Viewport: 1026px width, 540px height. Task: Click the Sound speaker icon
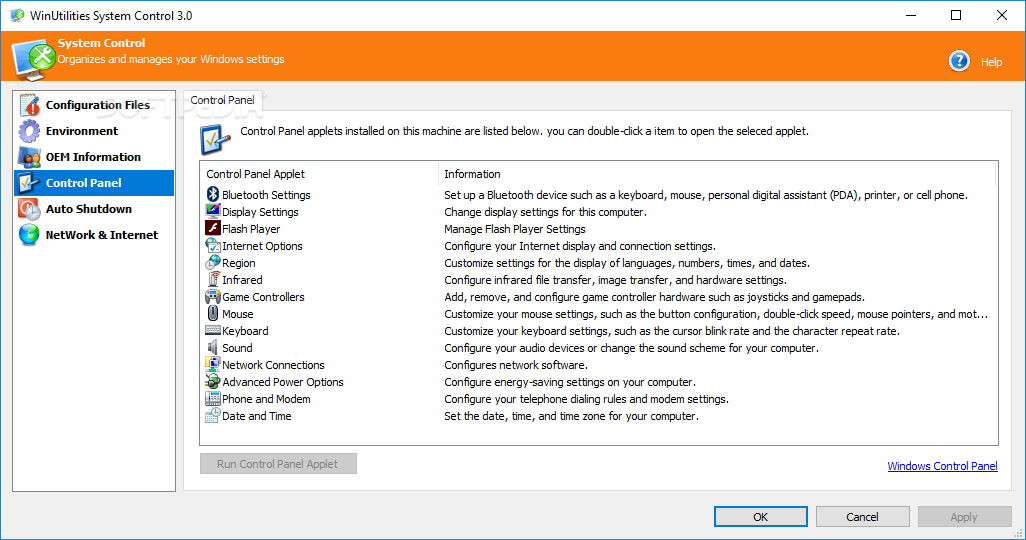213,348
